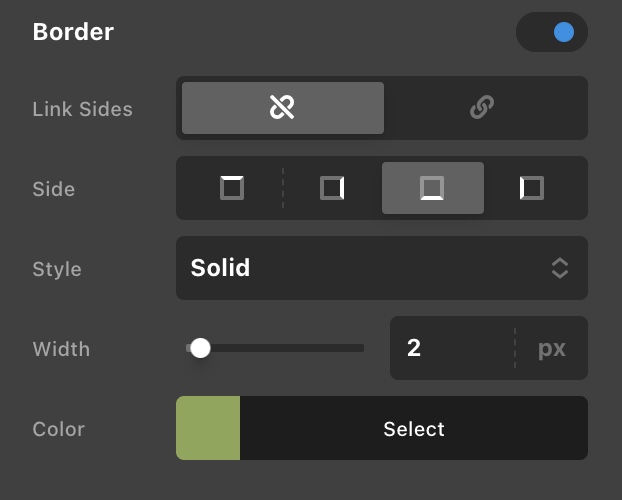The image size is (622, 500).
Task: Open the px unit selector
Action: point(552,348)
